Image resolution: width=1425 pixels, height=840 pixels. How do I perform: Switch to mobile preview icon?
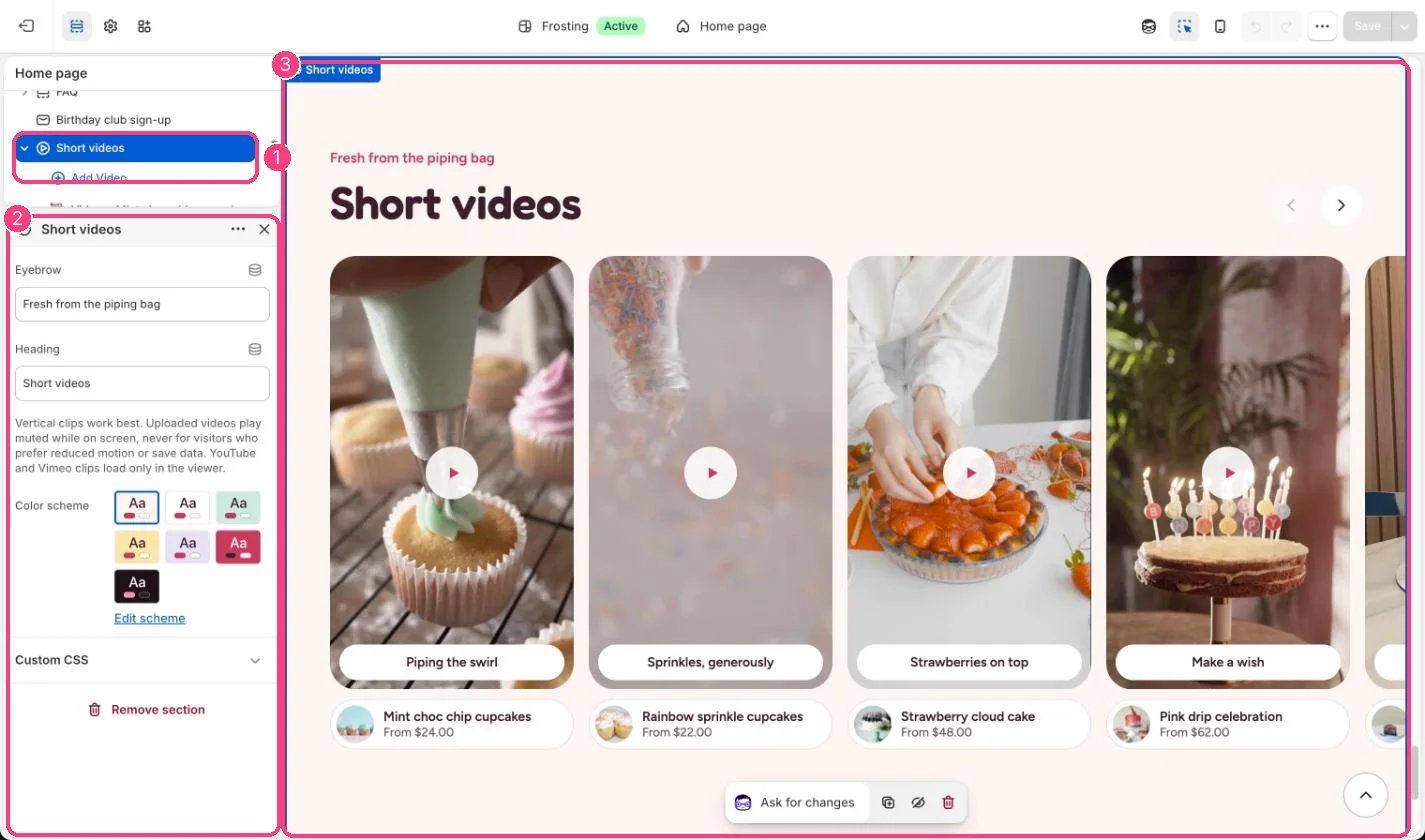1220,26
